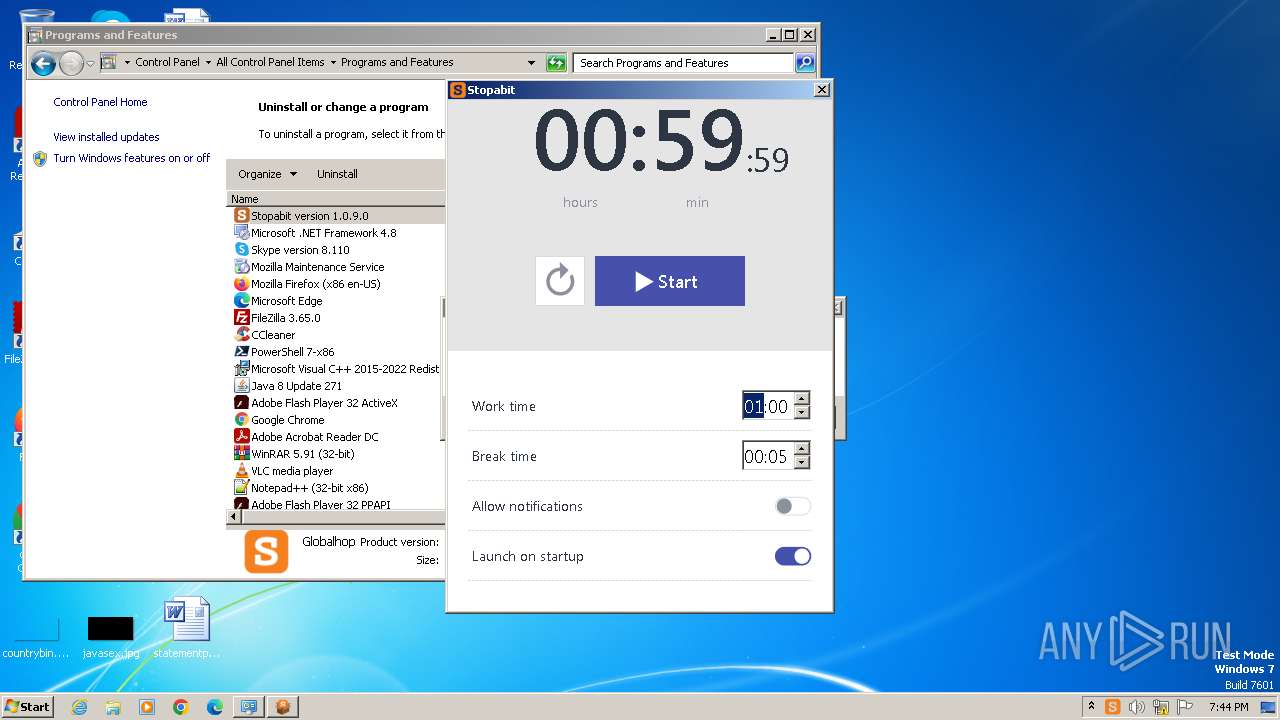Toggle the Allow notifications switch
Image resolution: width=1280 pixels, height=720 pixels.
[792, 506]
